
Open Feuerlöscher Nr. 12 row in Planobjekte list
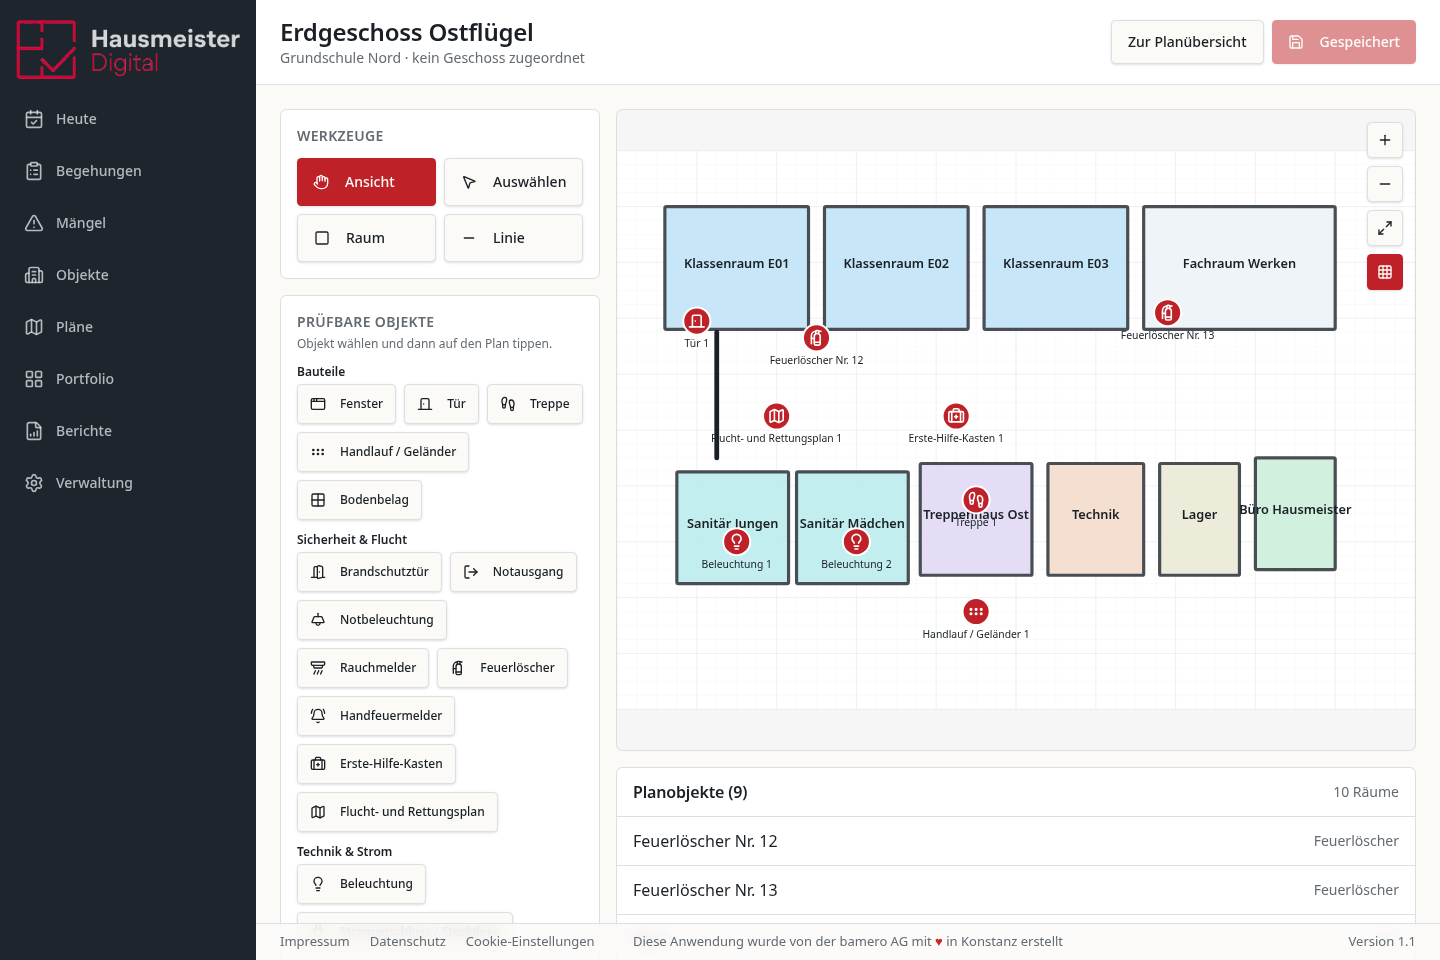pos(1016,841)
